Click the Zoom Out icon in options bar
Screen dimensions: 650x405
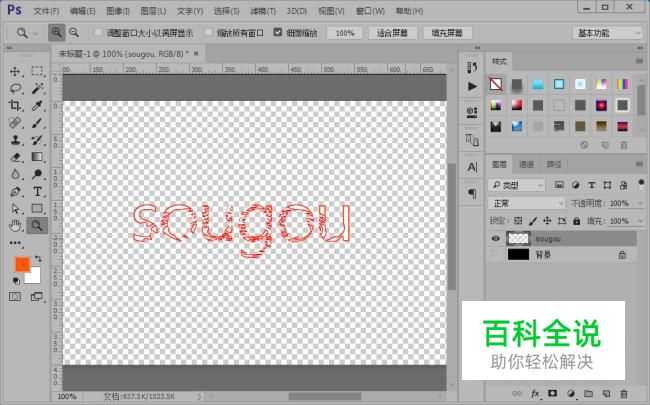coord(74,32)
